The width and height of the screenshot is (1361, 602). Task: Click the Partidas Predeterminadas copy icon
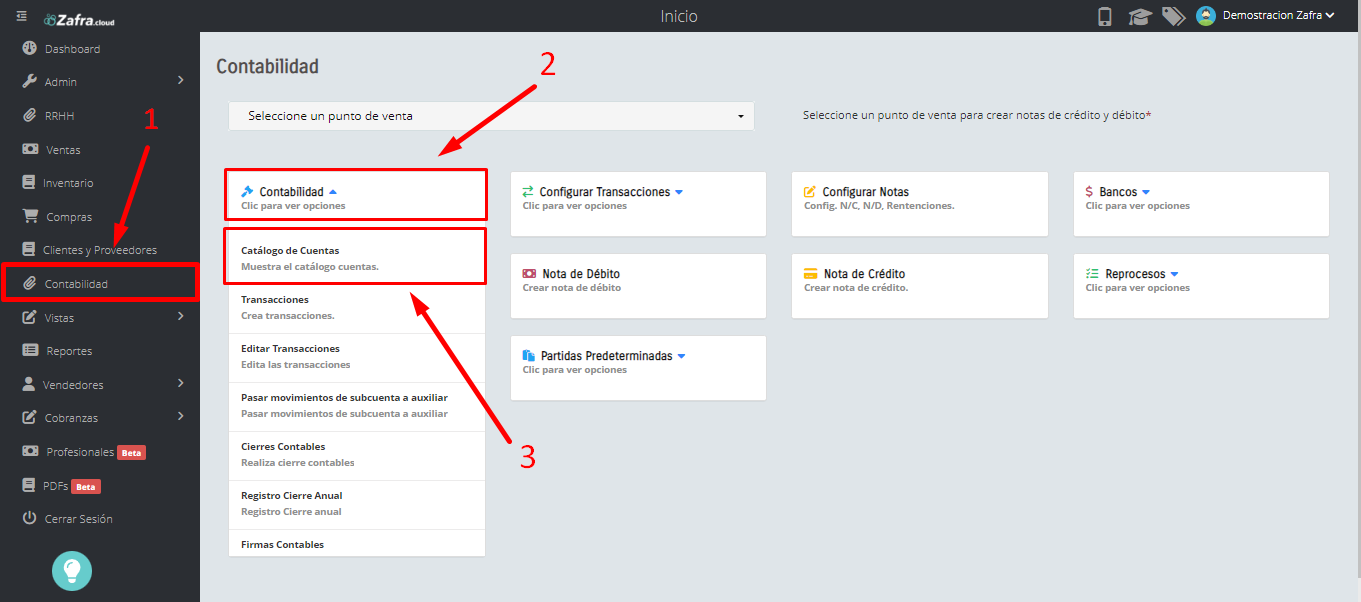click(529, 356)
